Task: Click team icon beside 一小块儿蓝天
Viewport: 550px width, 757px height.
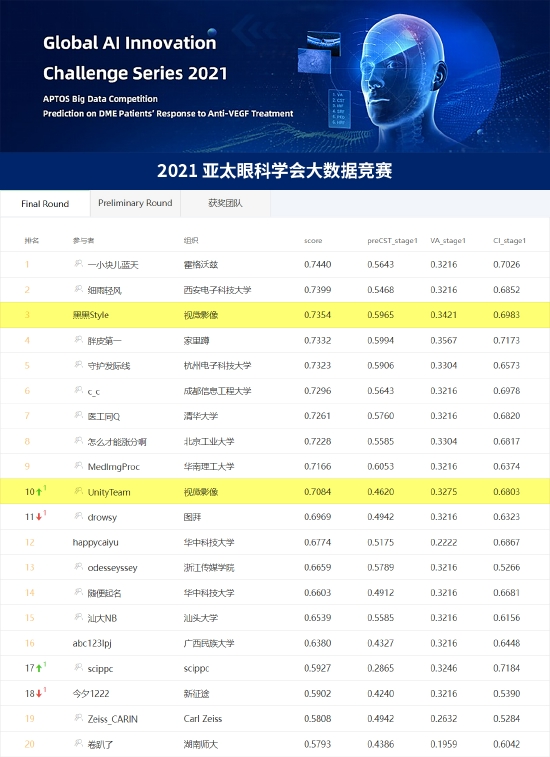Action: coord(78,264)
